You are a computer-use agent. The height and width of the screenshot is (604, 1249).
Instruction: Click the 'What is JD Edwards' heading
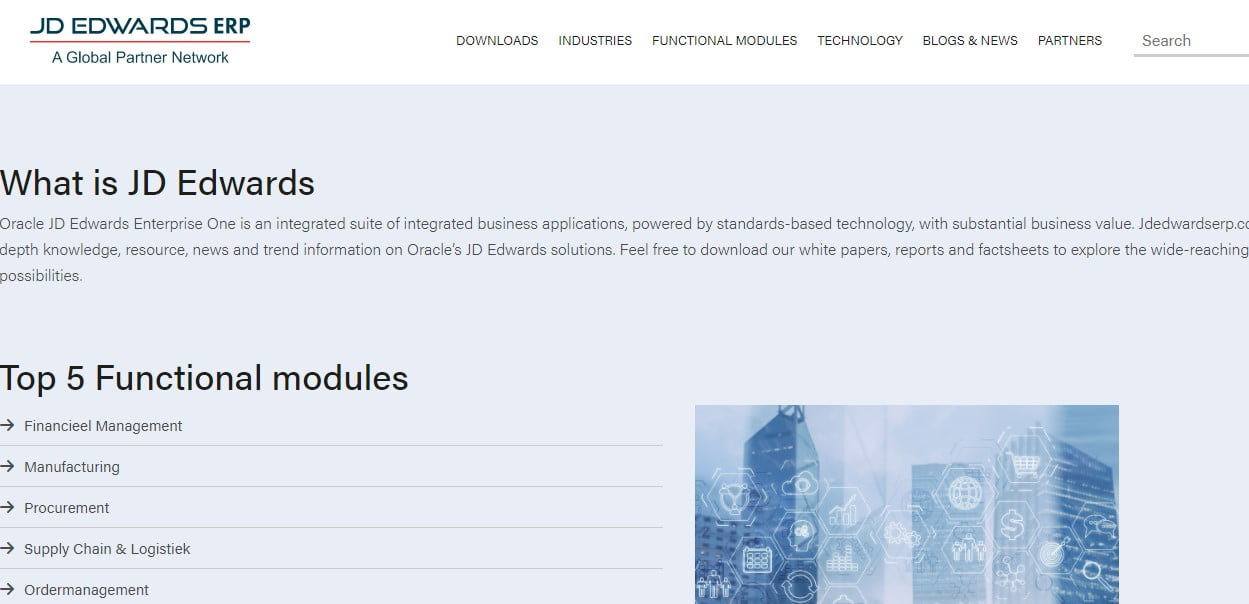click(157, 183)
